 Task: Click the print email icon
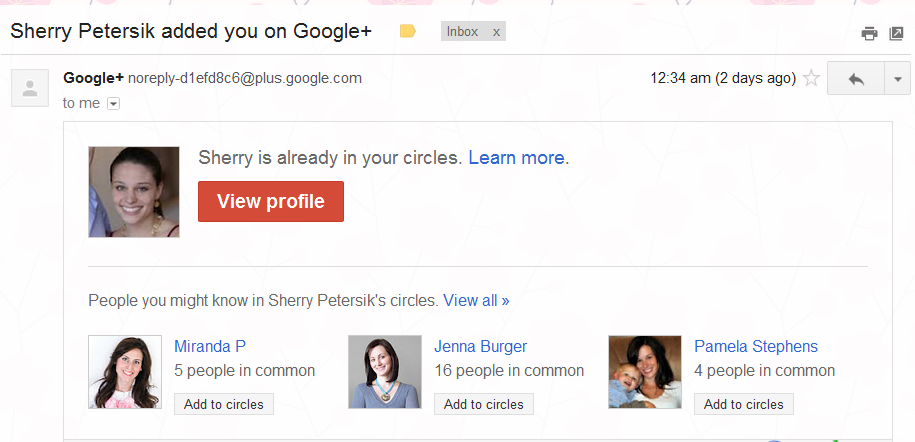[869, 33]
